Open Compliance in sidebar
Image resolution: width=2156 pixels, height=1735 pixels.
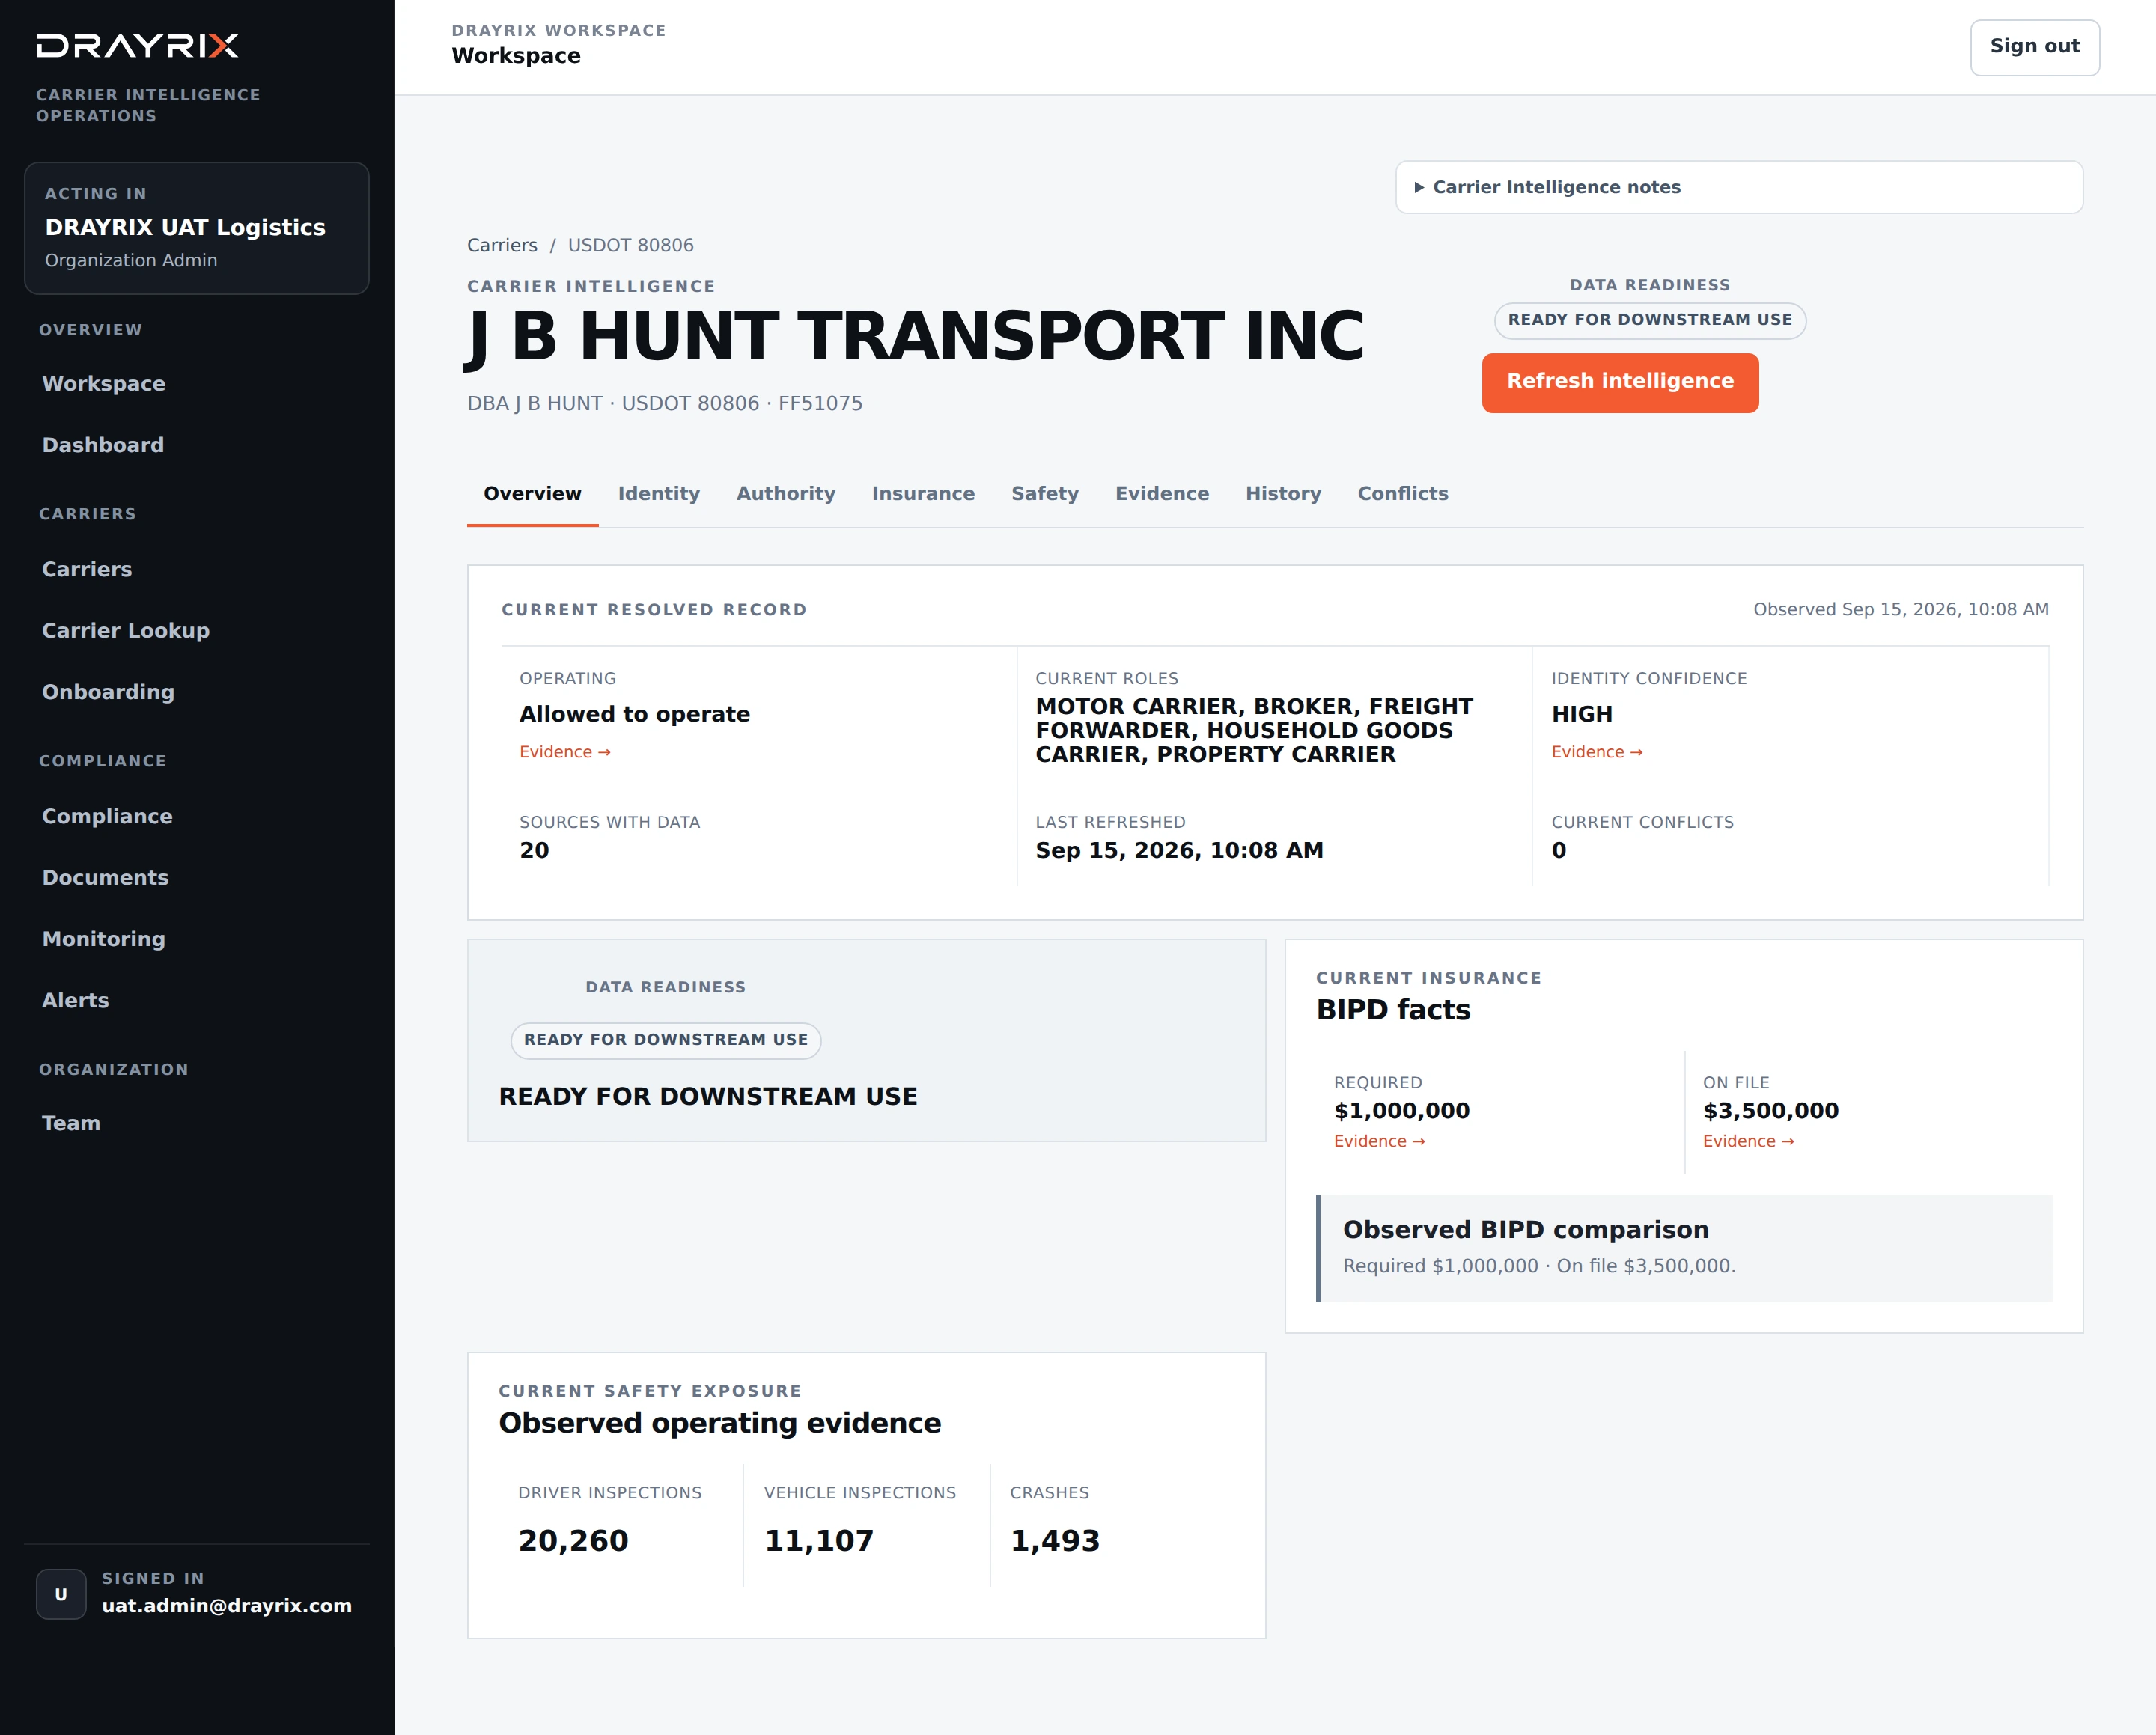[107, 816]
